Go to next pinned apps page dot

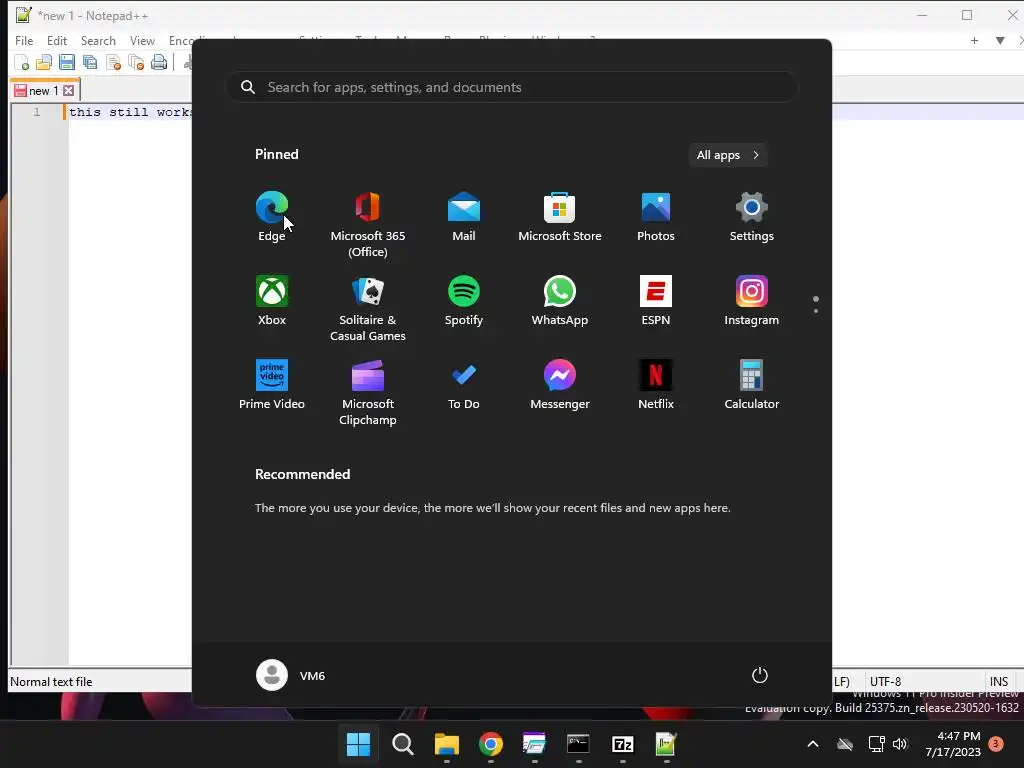(x=816, y=311)
